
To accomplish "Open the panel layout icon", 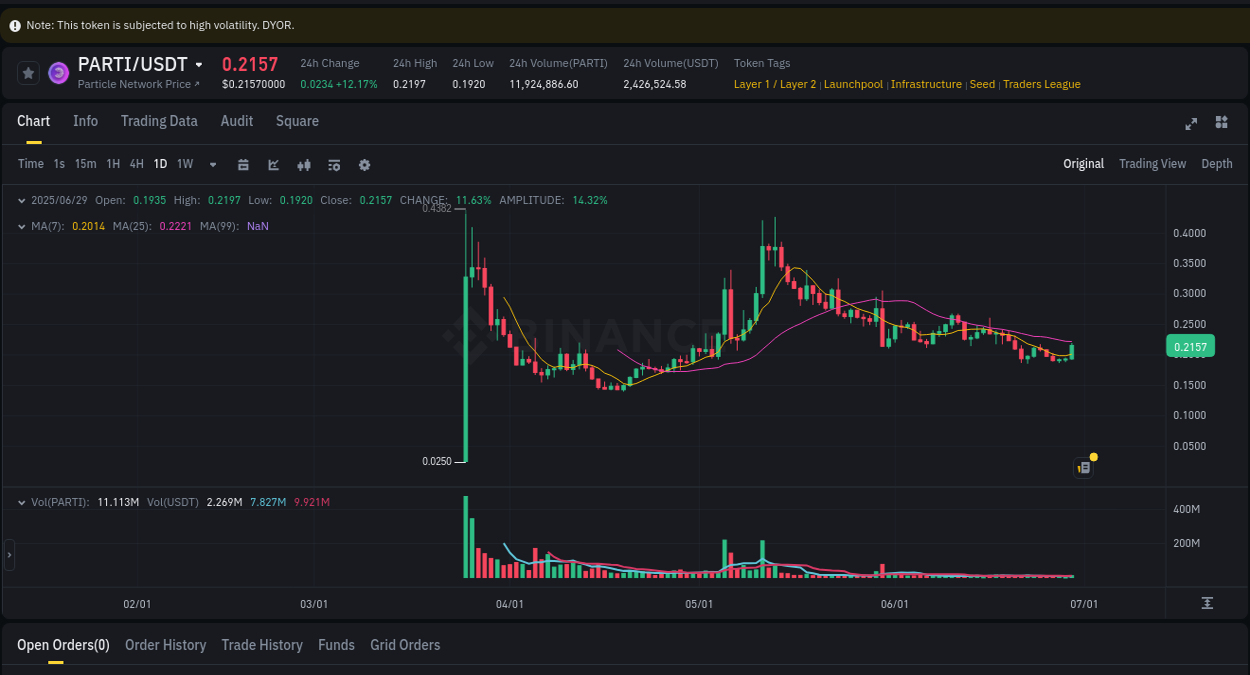I will pos(1221,123).
